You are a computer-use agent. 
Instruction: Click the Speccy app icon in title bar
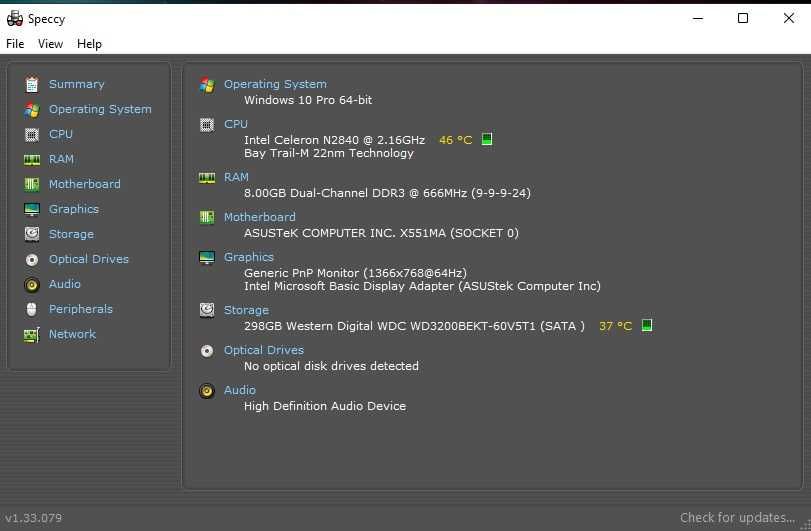tap(14, 19)
